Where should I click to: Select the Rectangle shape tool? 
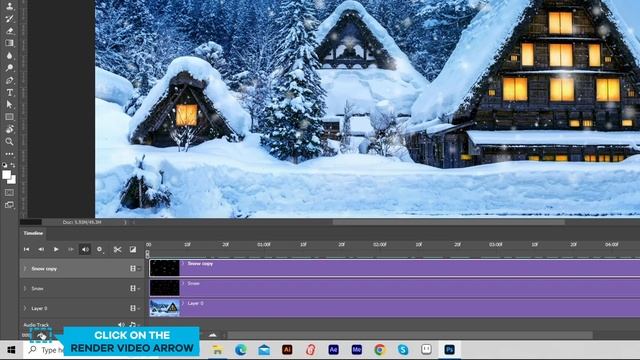point(9,117)
